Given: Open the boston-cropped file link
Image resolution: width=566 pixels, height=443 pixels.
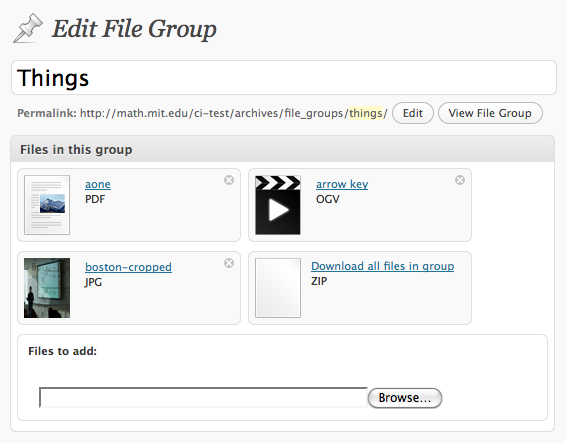Looking at the screenshot, I should (x=128, y=267).
